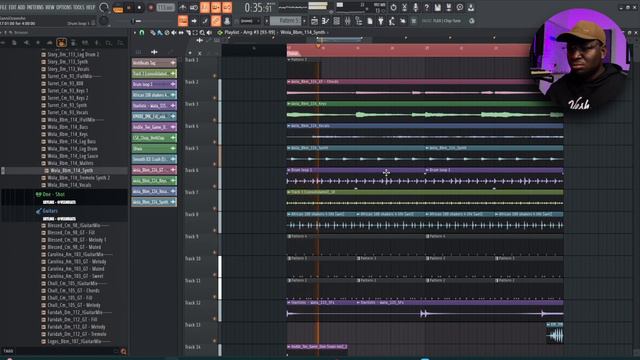Toggle the countdown-before-recording icon
Screen dimensions: 640x360
(205, 8)
